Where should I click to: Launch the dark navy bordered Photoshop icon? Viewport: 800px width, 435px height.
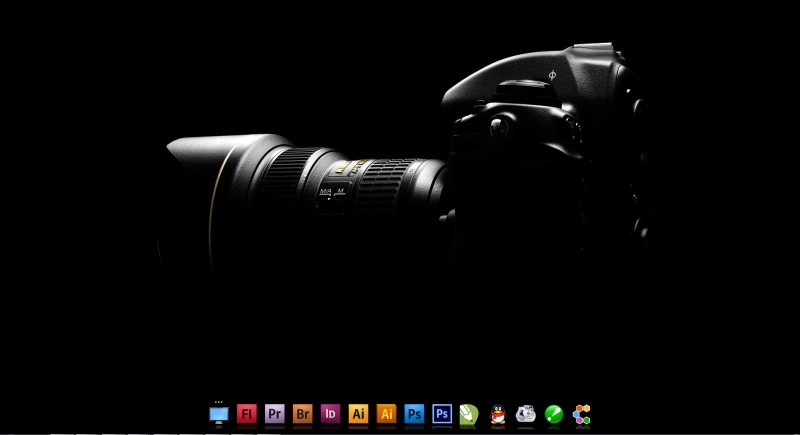point(442,414)
